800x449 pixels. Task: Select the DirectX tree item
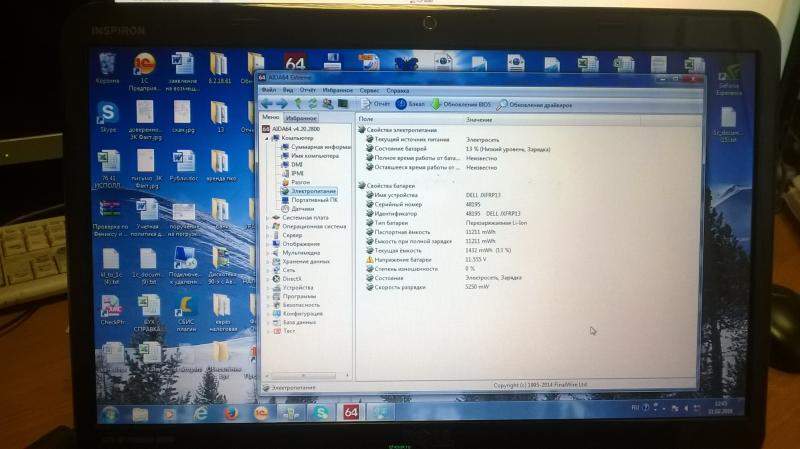point(292,279)
